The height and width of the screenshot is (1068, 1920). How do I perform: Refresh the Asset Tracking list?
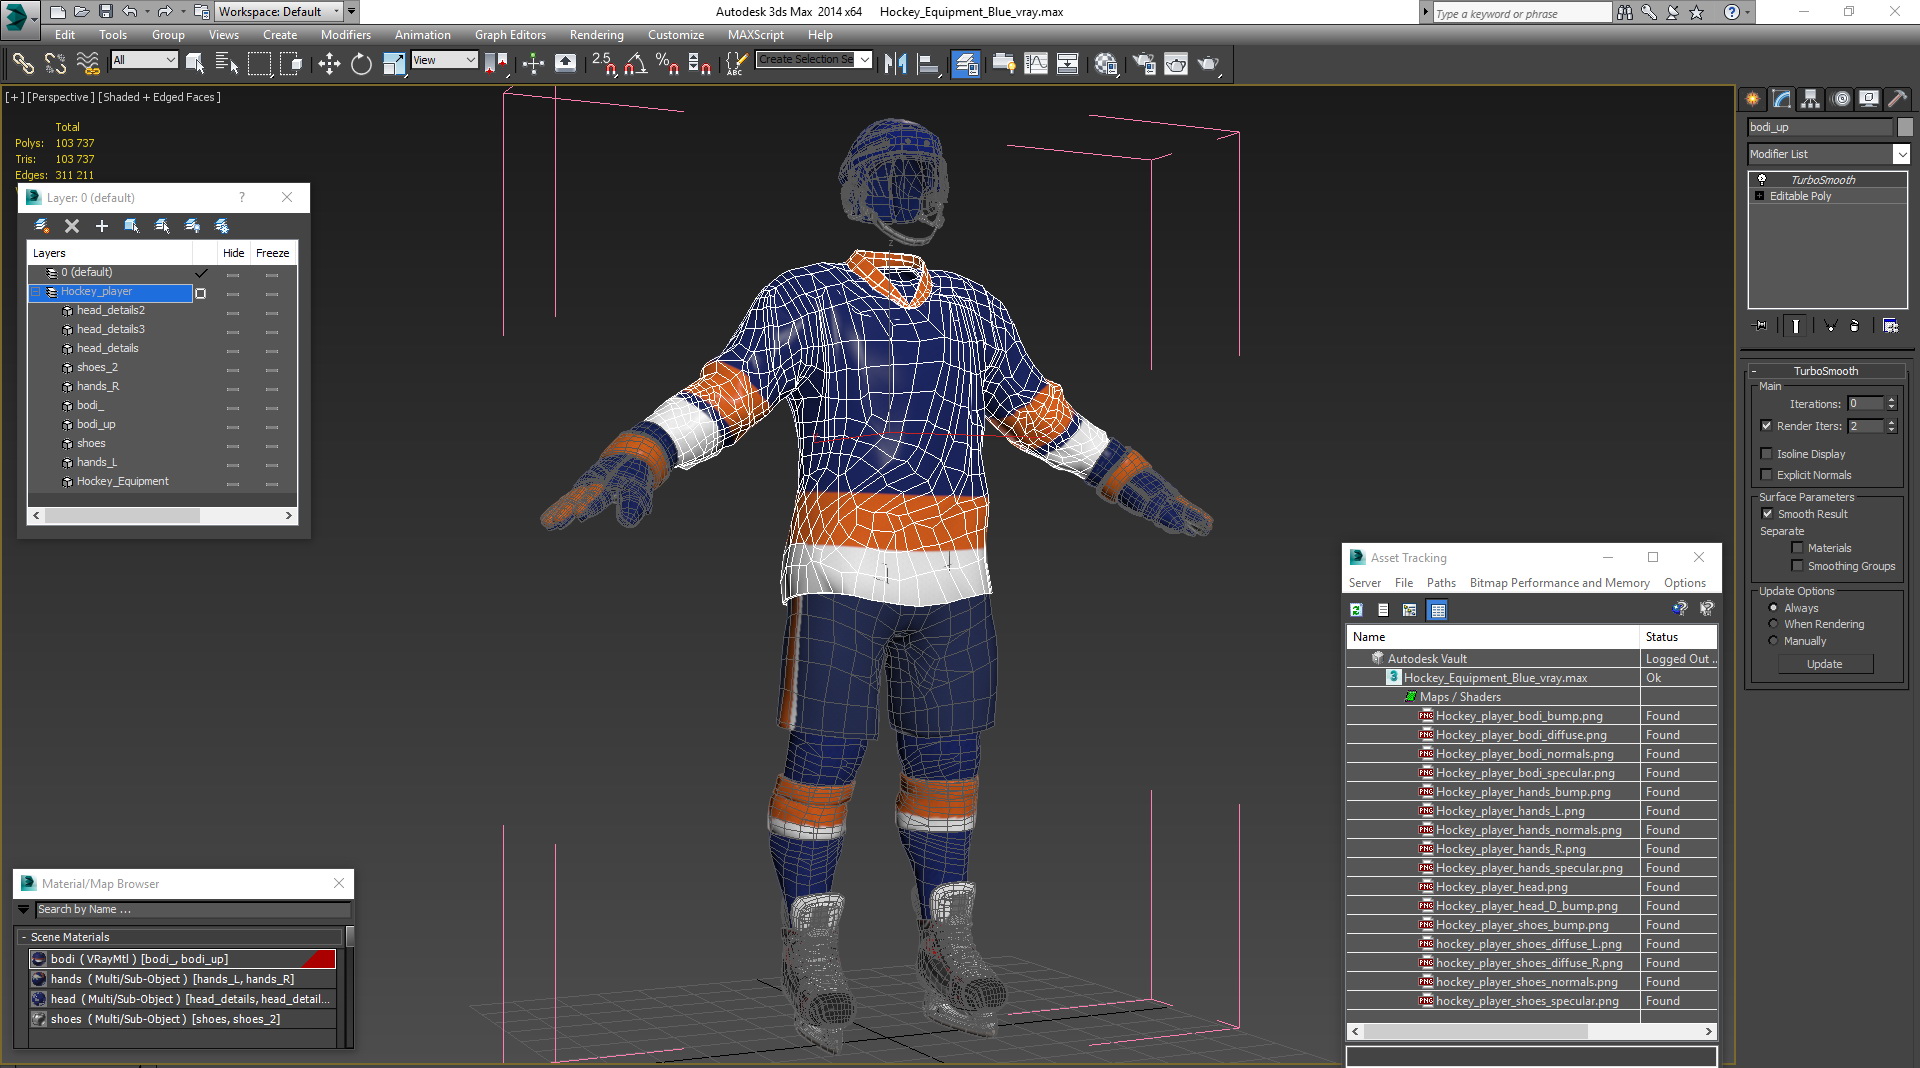pyautogui.click(x=1357, y=610)
